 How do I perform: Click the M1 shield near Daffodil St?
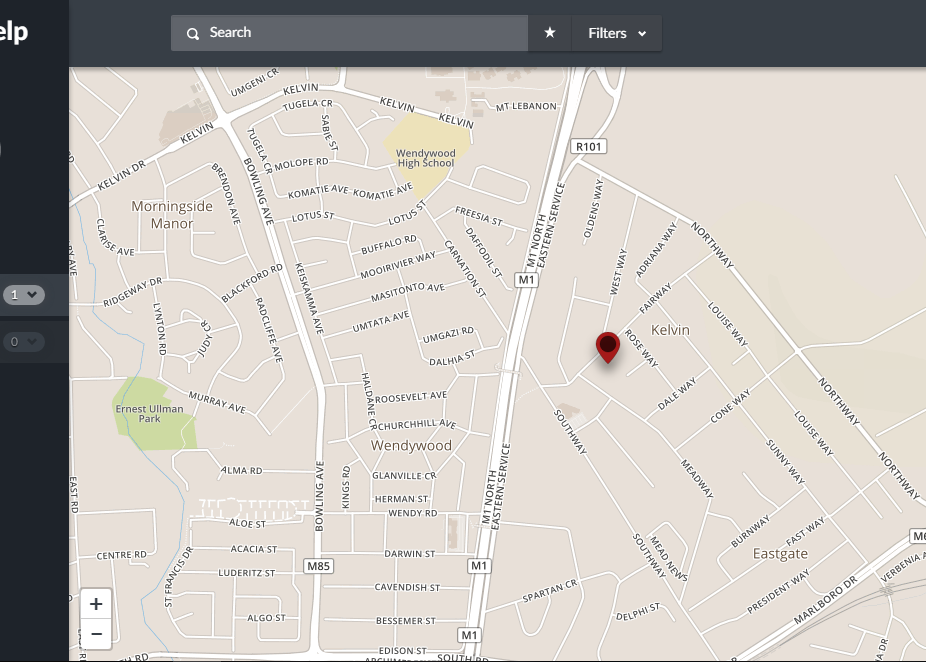pos(526,280)
